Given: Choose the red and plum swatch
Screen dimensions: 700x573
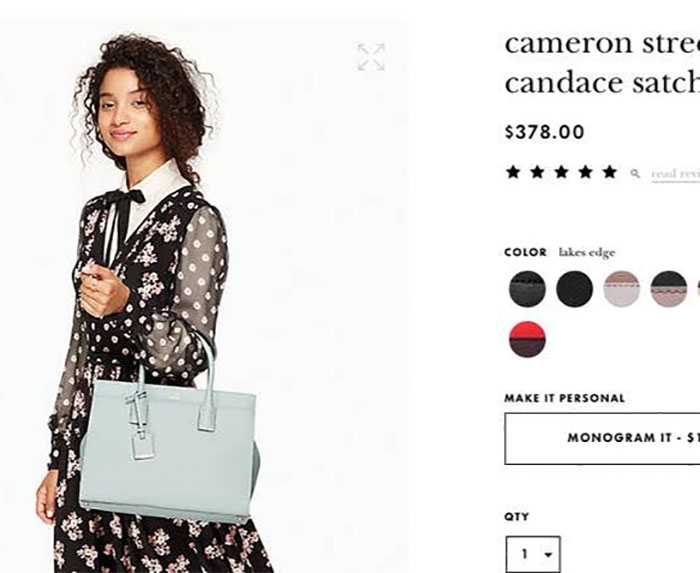Looking at the screenshot, I should [x=527, y=339].
